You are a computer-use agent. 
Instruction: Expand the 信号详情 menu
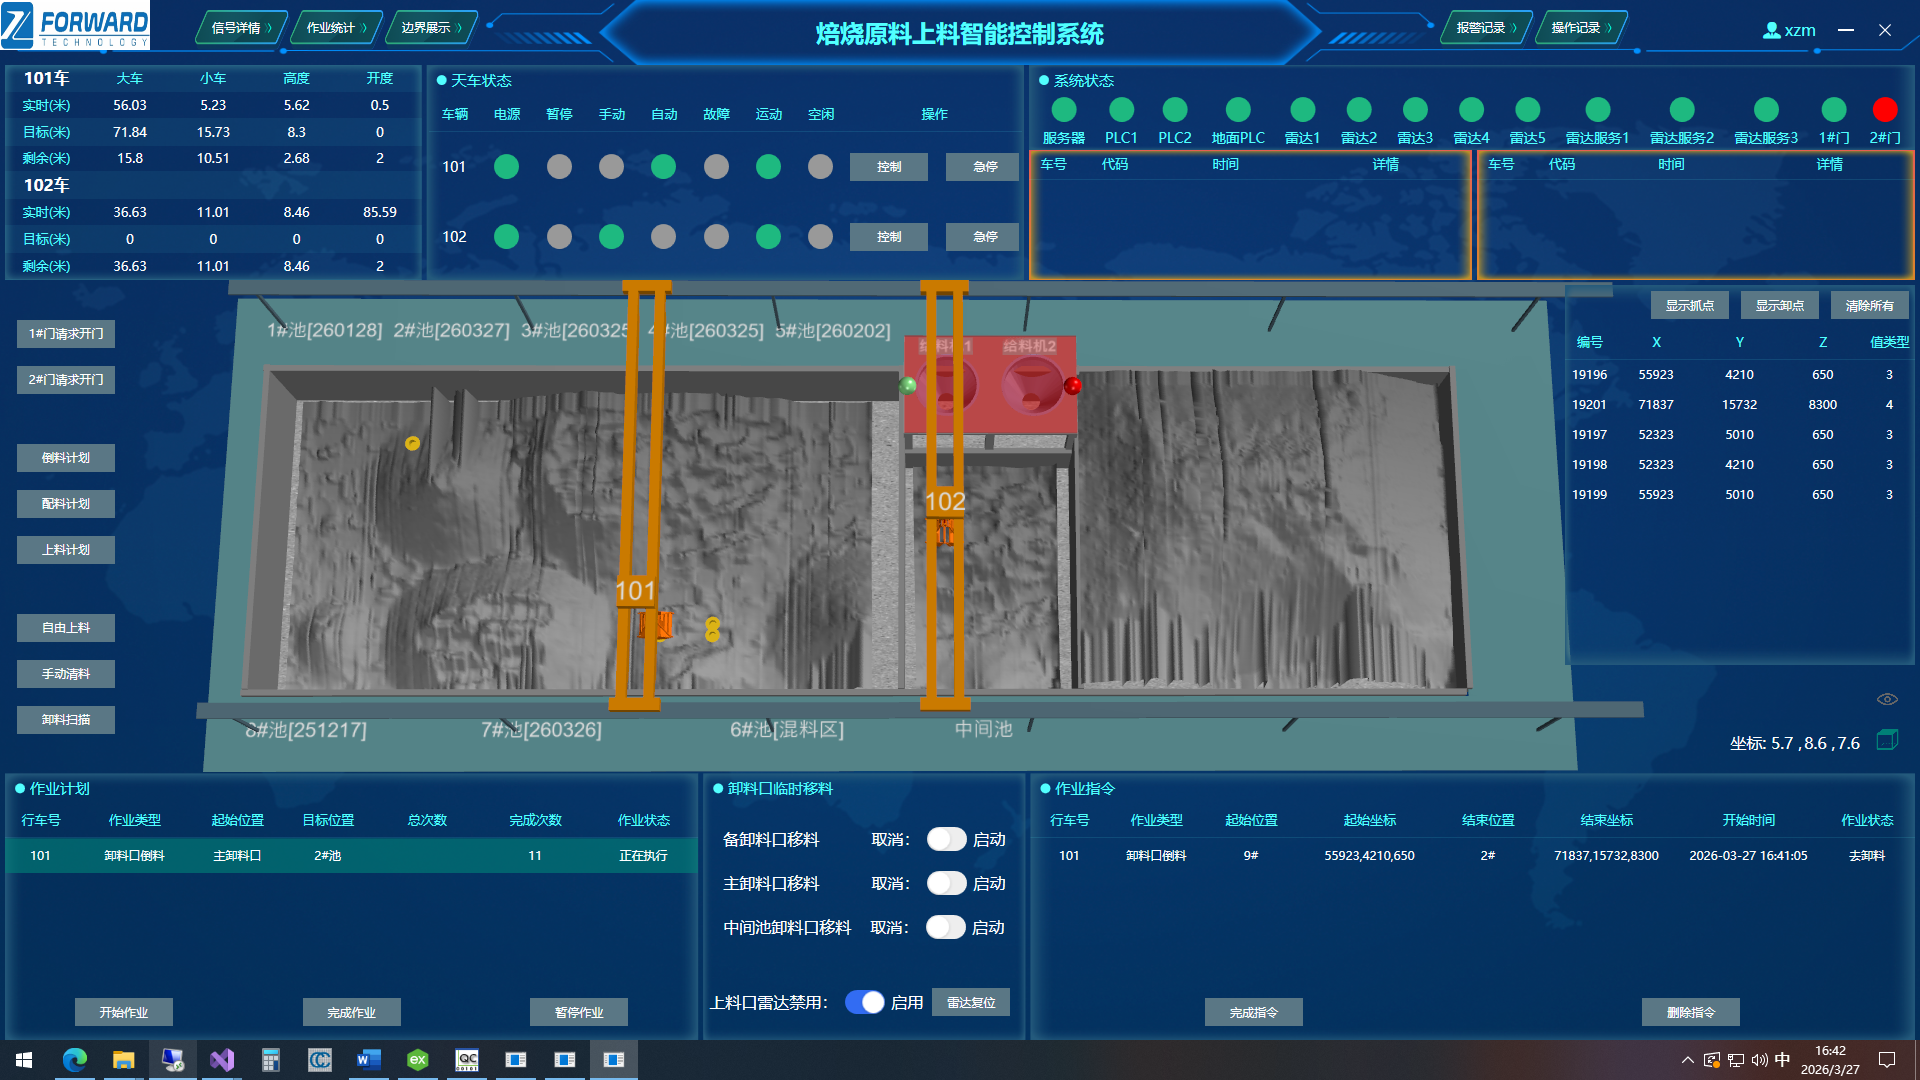(x=241, y=28)
